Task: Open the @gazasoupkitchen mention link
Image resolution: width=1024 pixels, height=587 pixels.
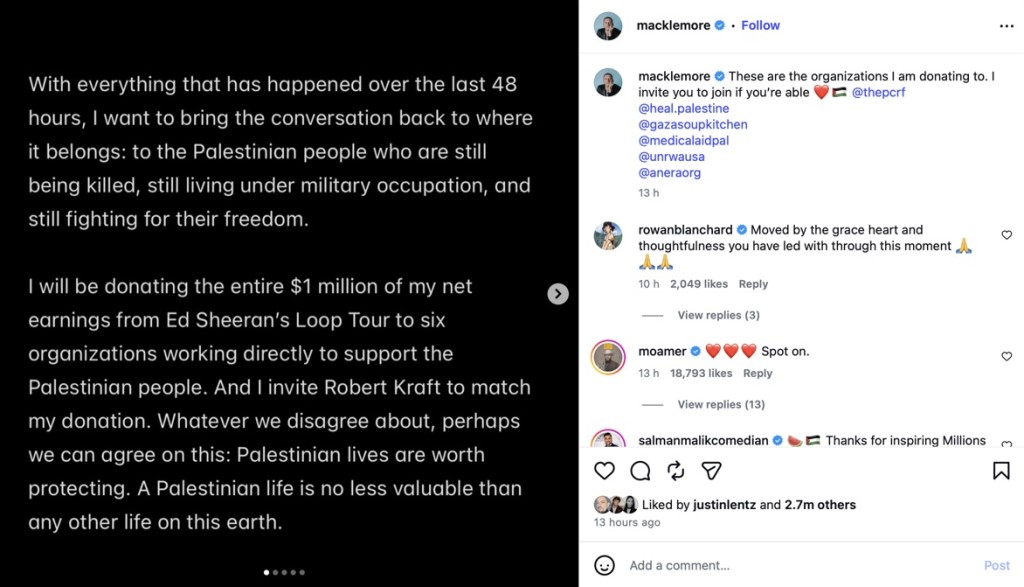Action: pos(693,125)
